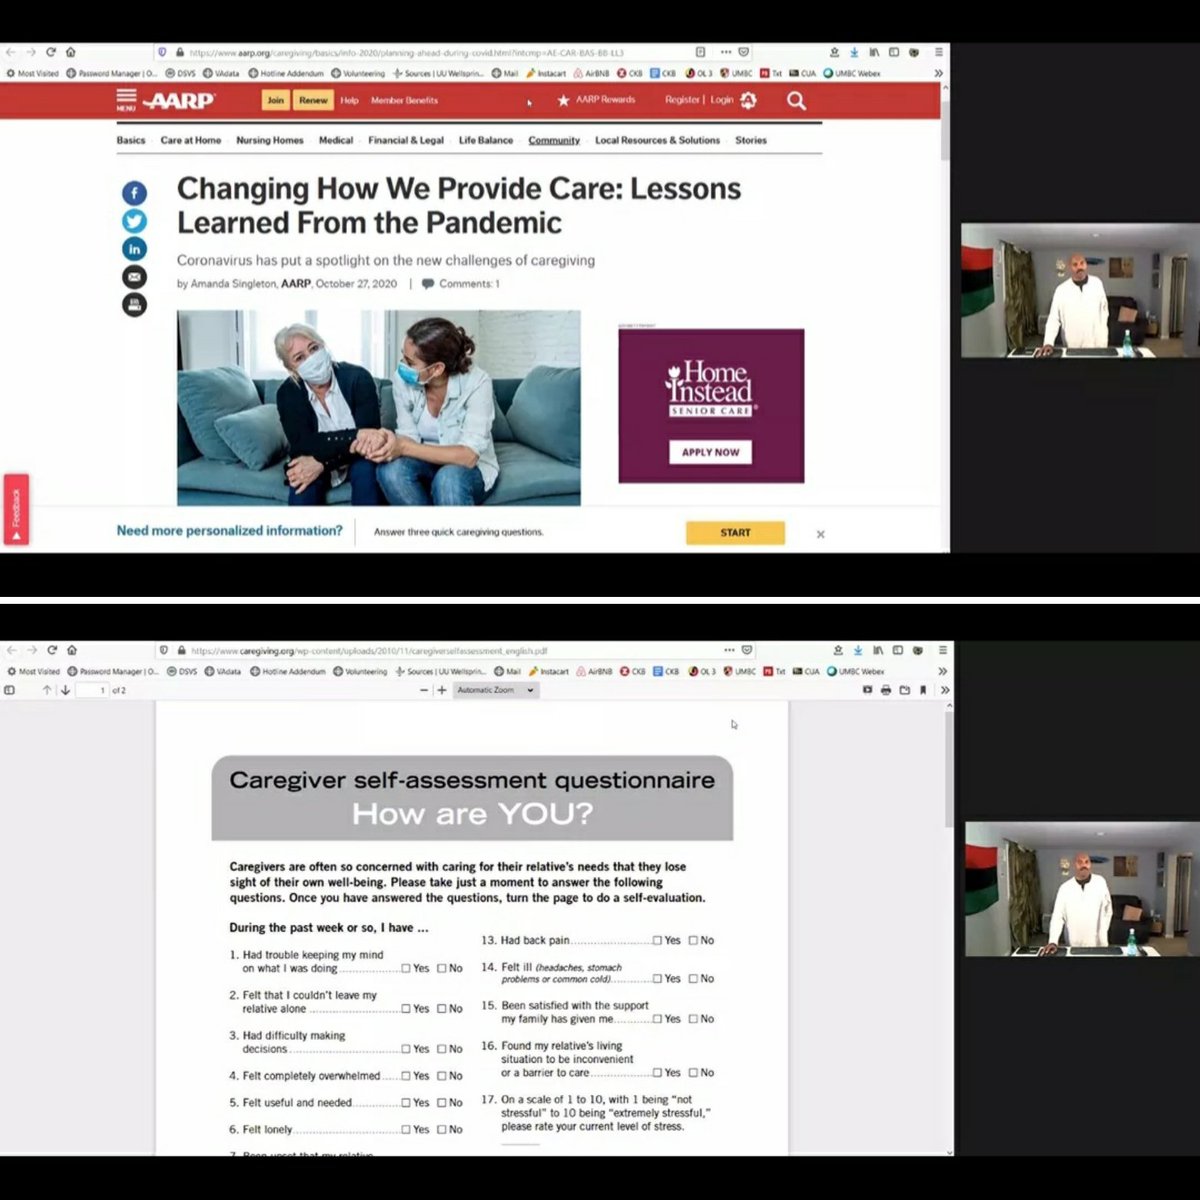Open the PDF viewer tools chevron menu
The image size is (1200, 1200).
(x=945, y=690)
